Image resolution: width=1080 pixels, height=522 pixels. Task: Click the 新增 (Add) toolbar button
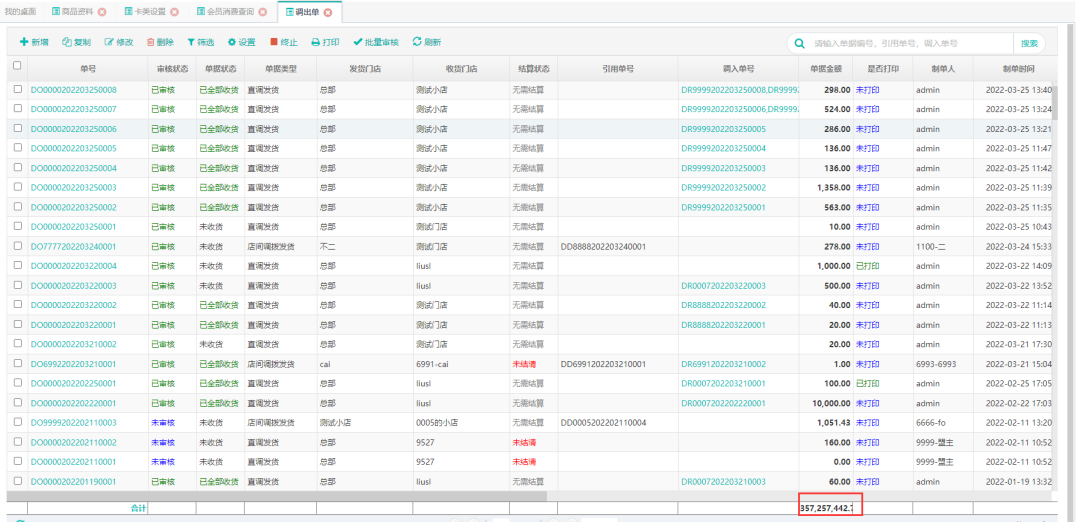pos(34,43)
